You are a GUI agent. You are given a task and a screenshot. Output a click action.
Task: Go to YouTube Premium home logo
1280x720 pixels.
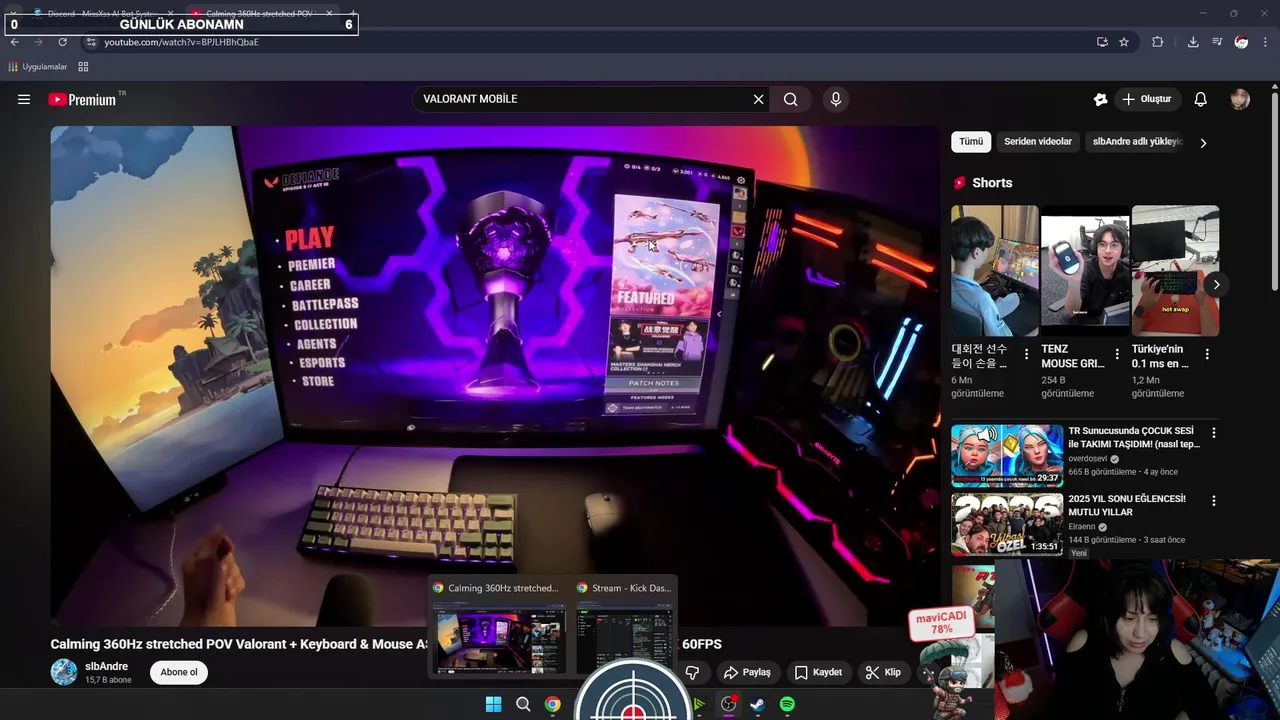tap(82, 99)
